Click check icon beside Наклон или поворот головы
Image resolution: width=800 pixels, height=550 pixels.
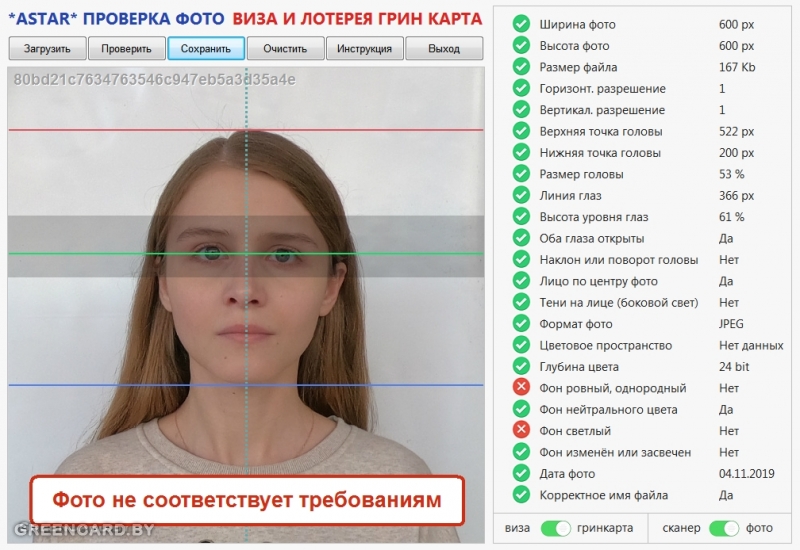tap(521, 260)
